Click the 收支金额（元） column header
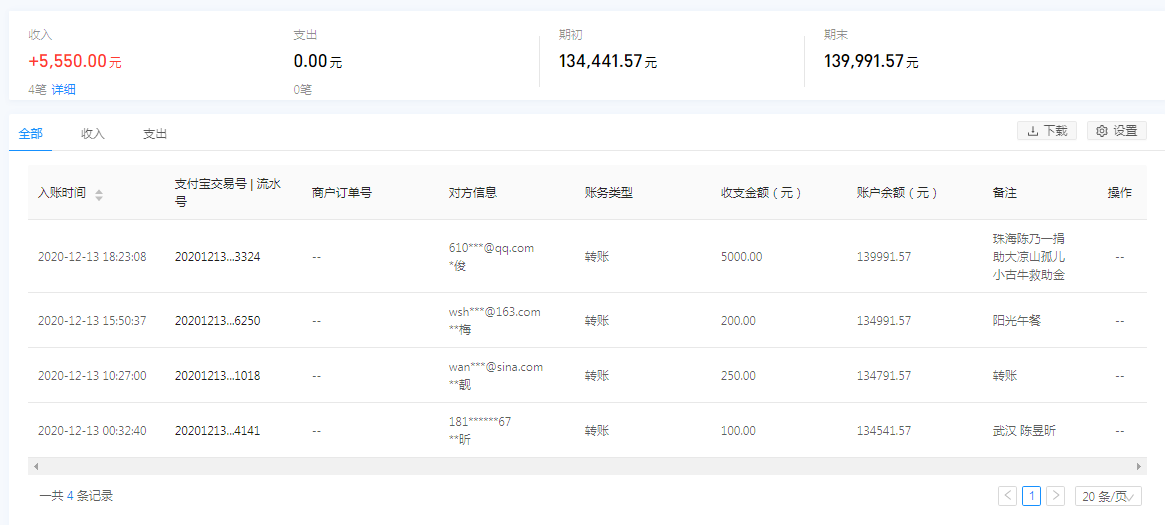The width and height of the screenshot is (1165, 525). (761, 193)
